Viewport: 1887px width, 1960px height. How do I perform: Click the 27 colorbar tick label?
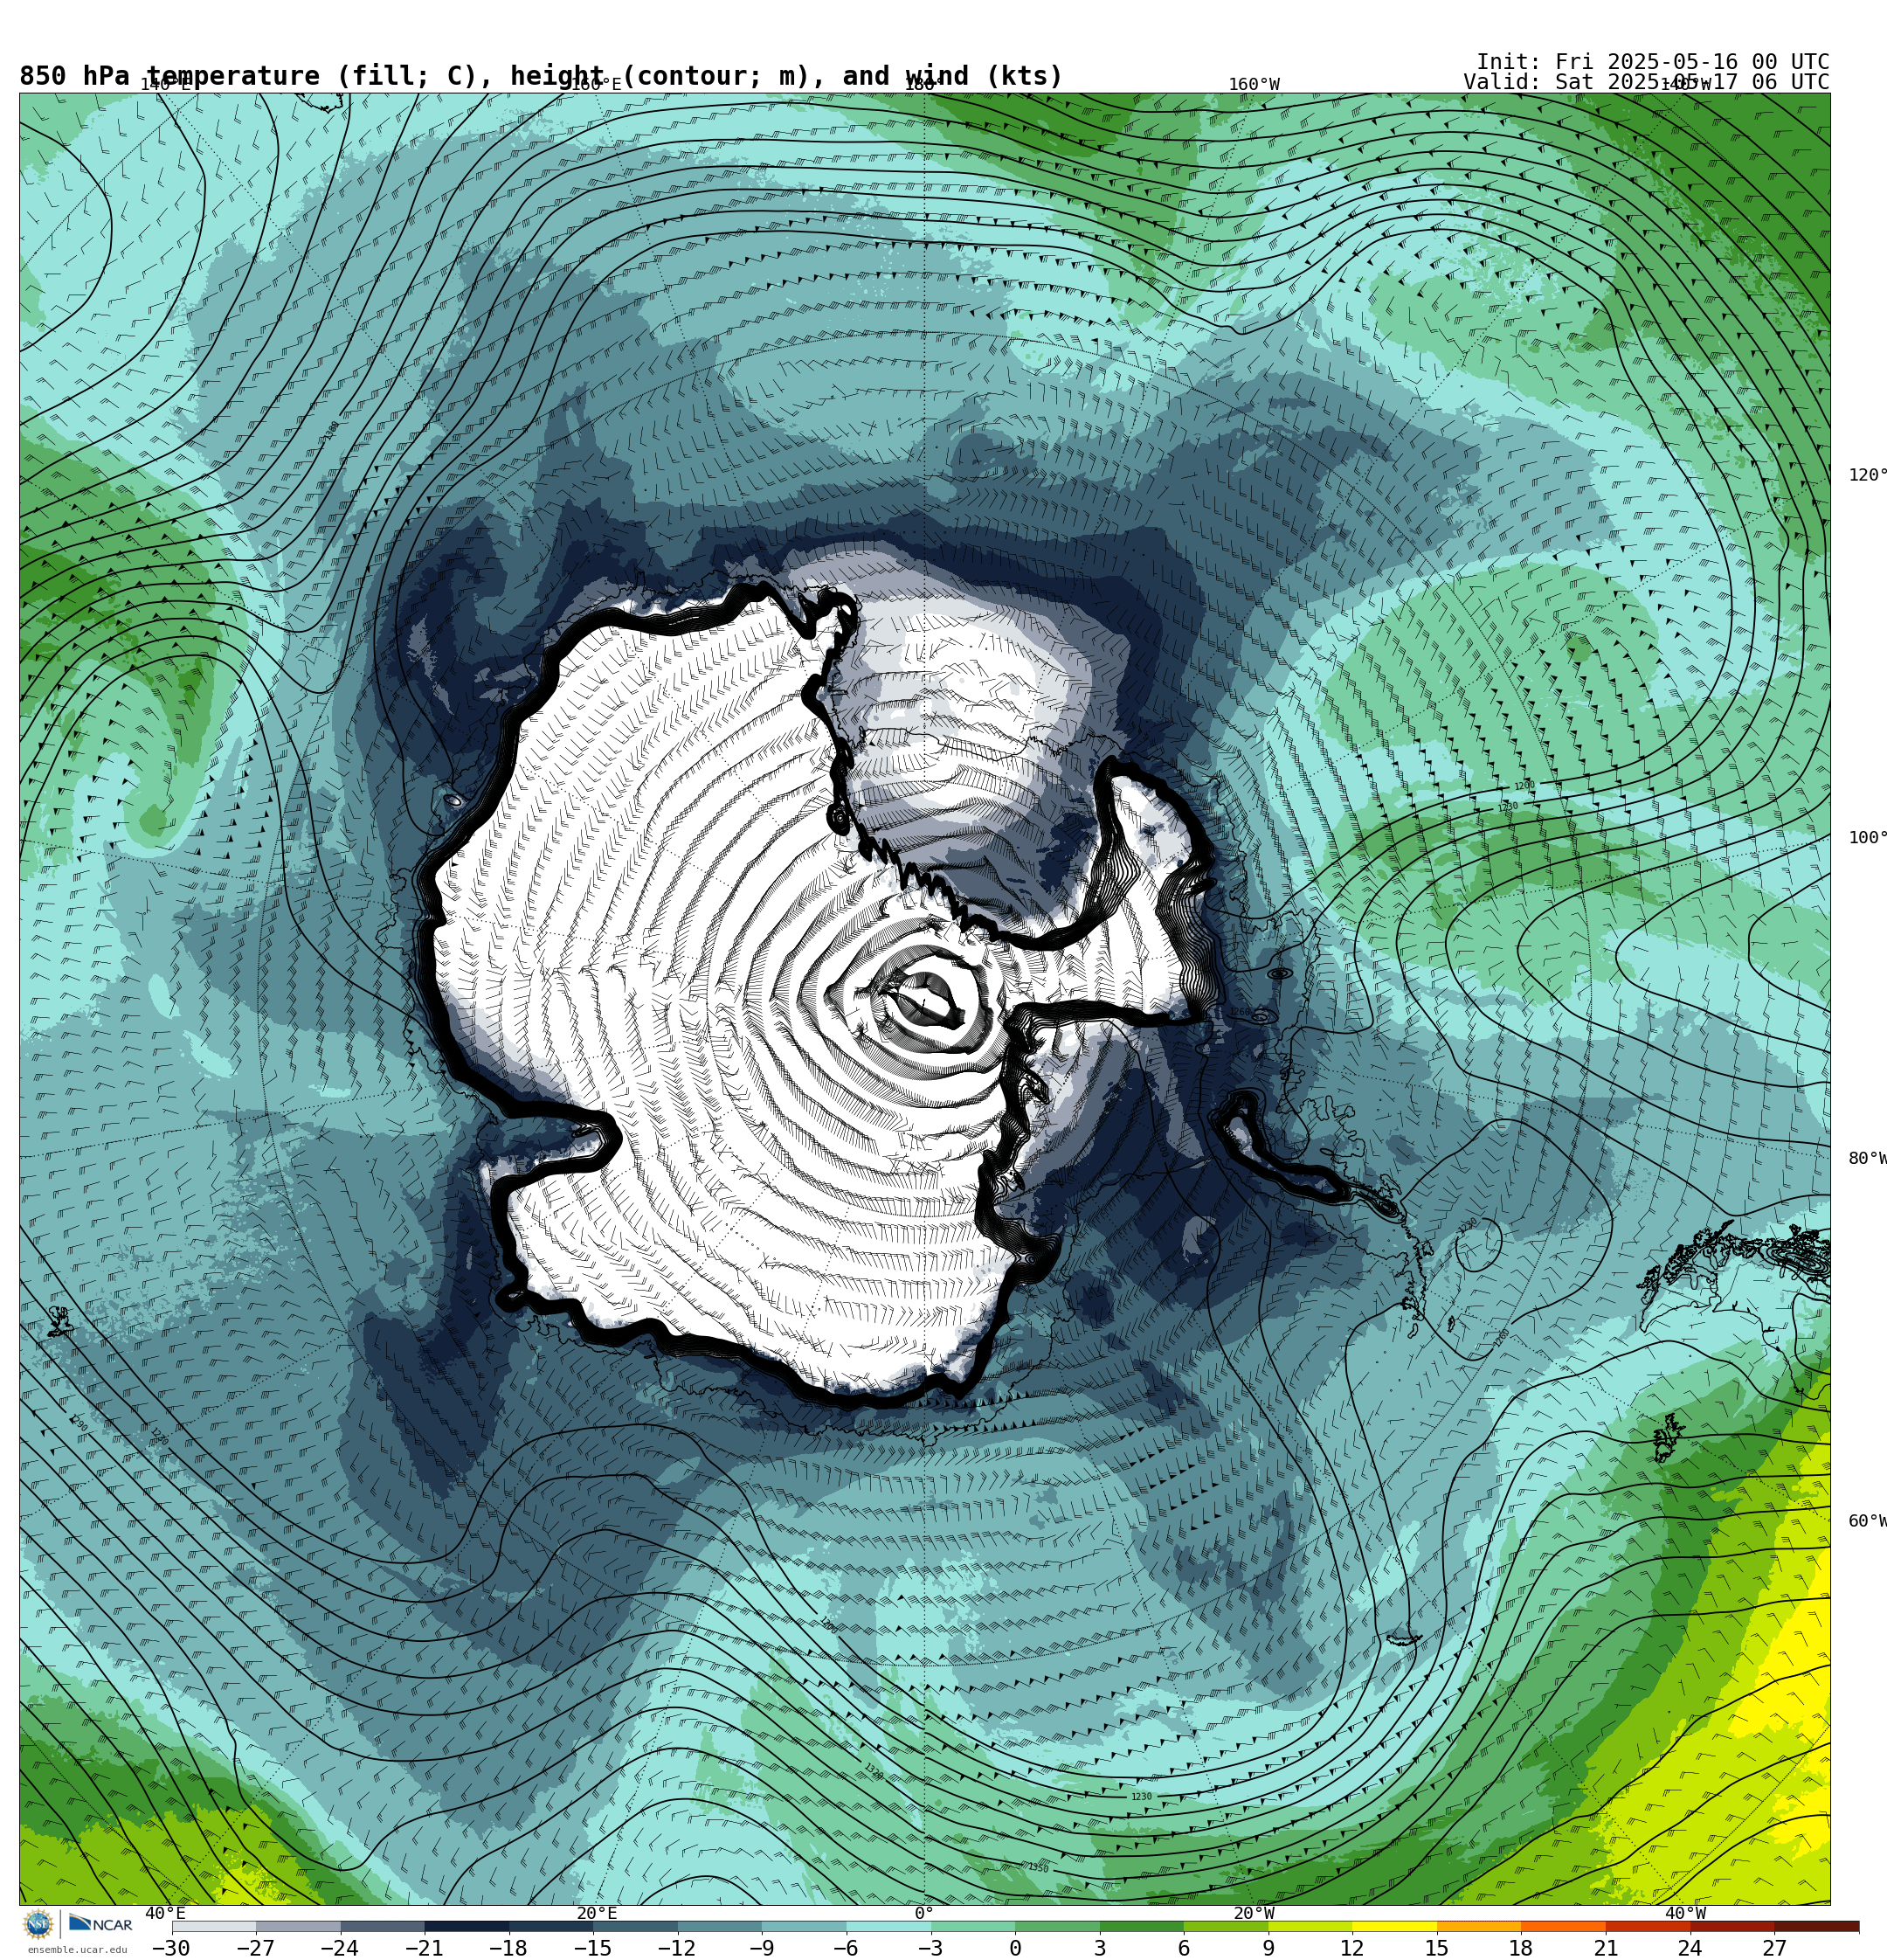(x=1774, y=1948)
